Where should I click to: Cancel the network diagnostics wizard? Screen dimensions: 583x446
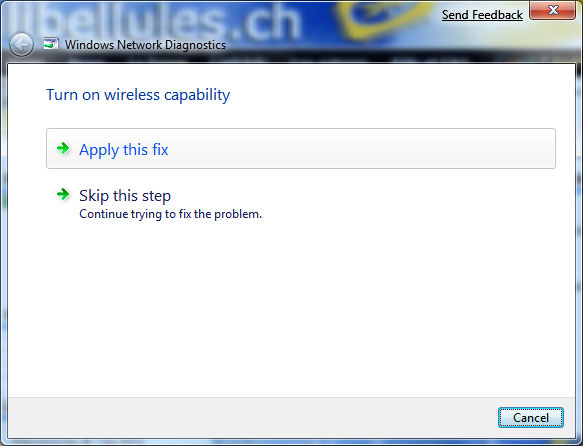(531, 418)
